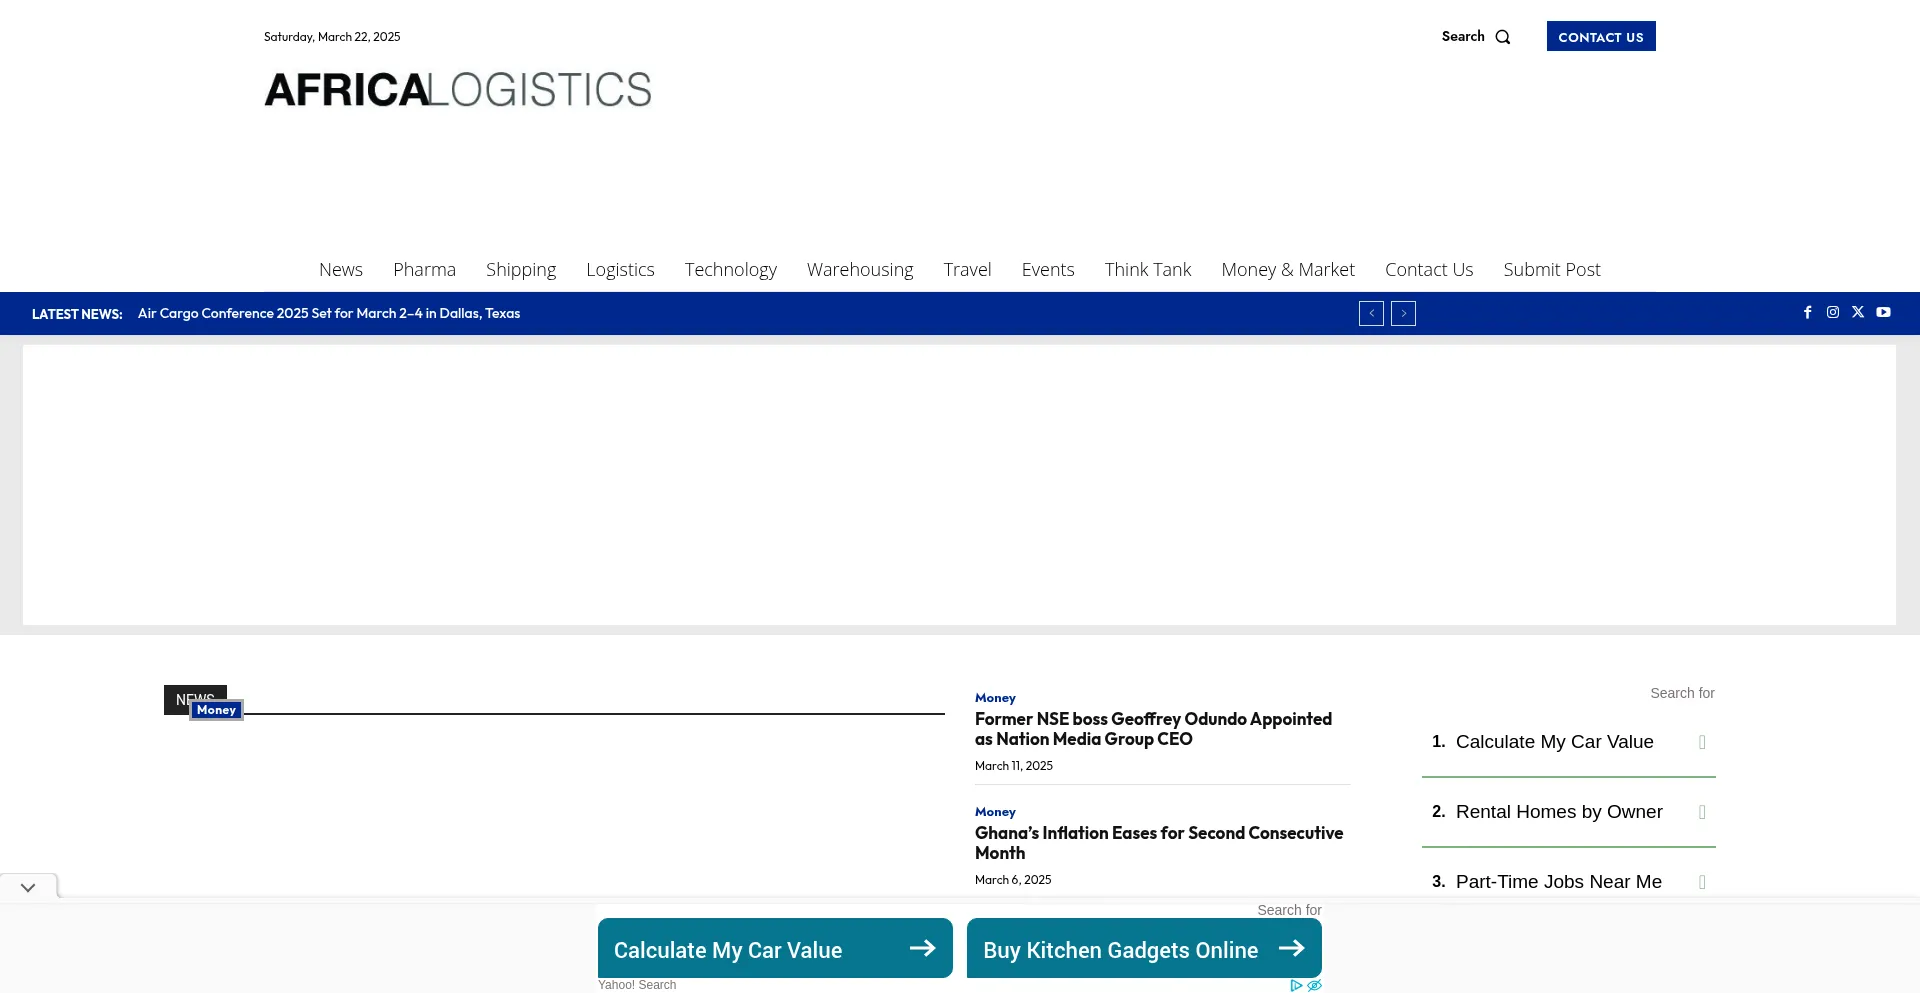Image resolution: width=1920 pixels, height=993 pixels.
Task: Expand the Rental Homes by Owner suggestion
Action: tap(1701, 812)
